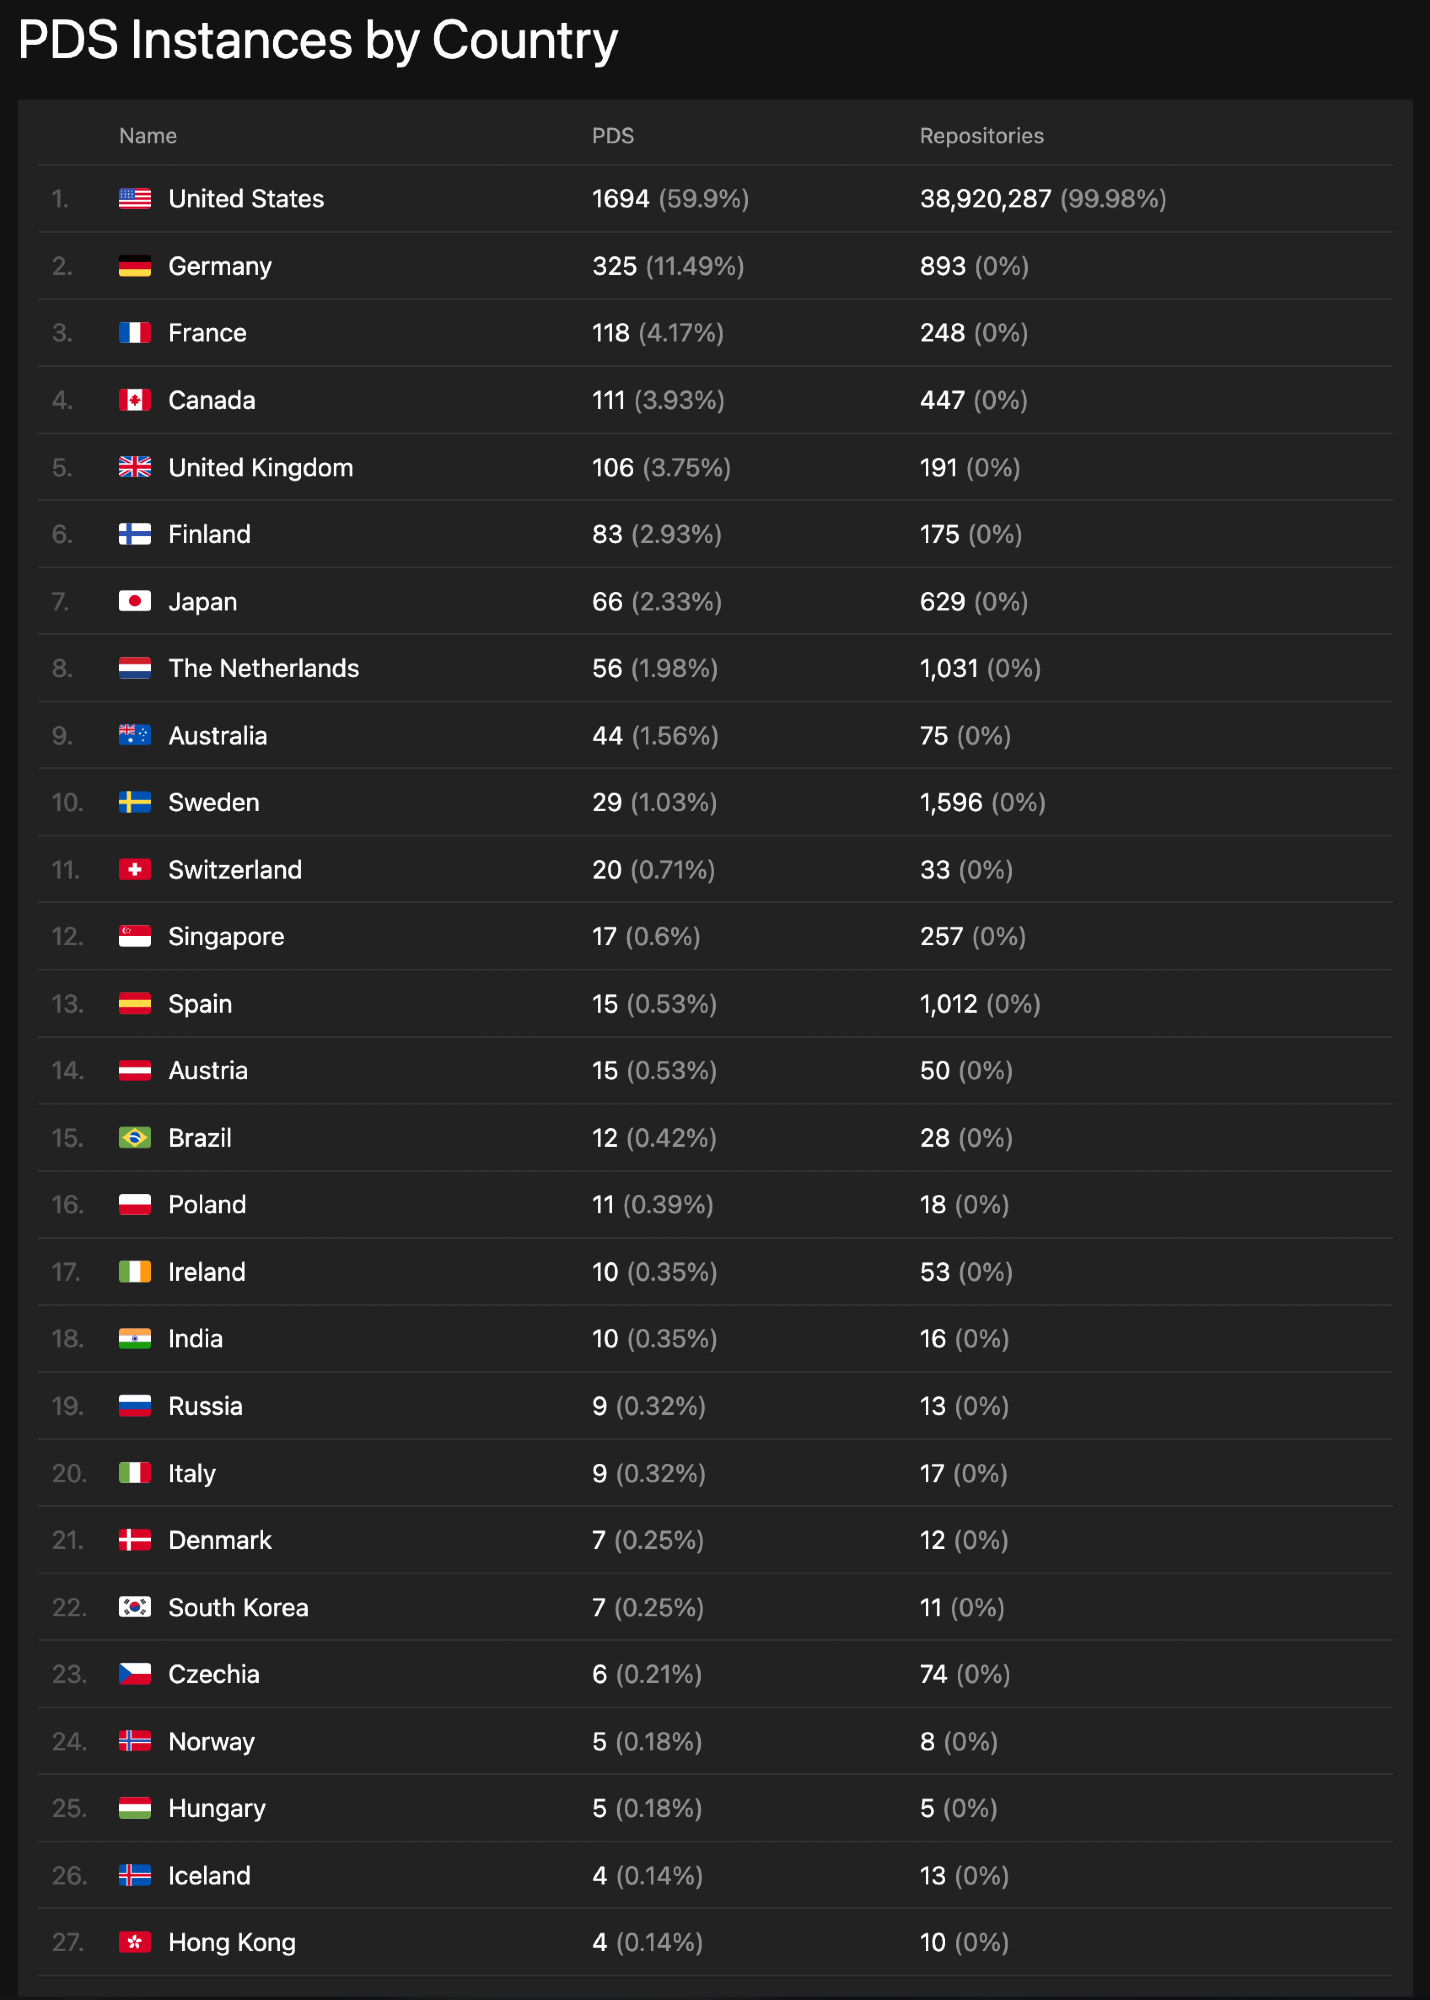Screen dimensions: 1430x2000
Task: Select the Singapore country name
Action: [226, 937]
